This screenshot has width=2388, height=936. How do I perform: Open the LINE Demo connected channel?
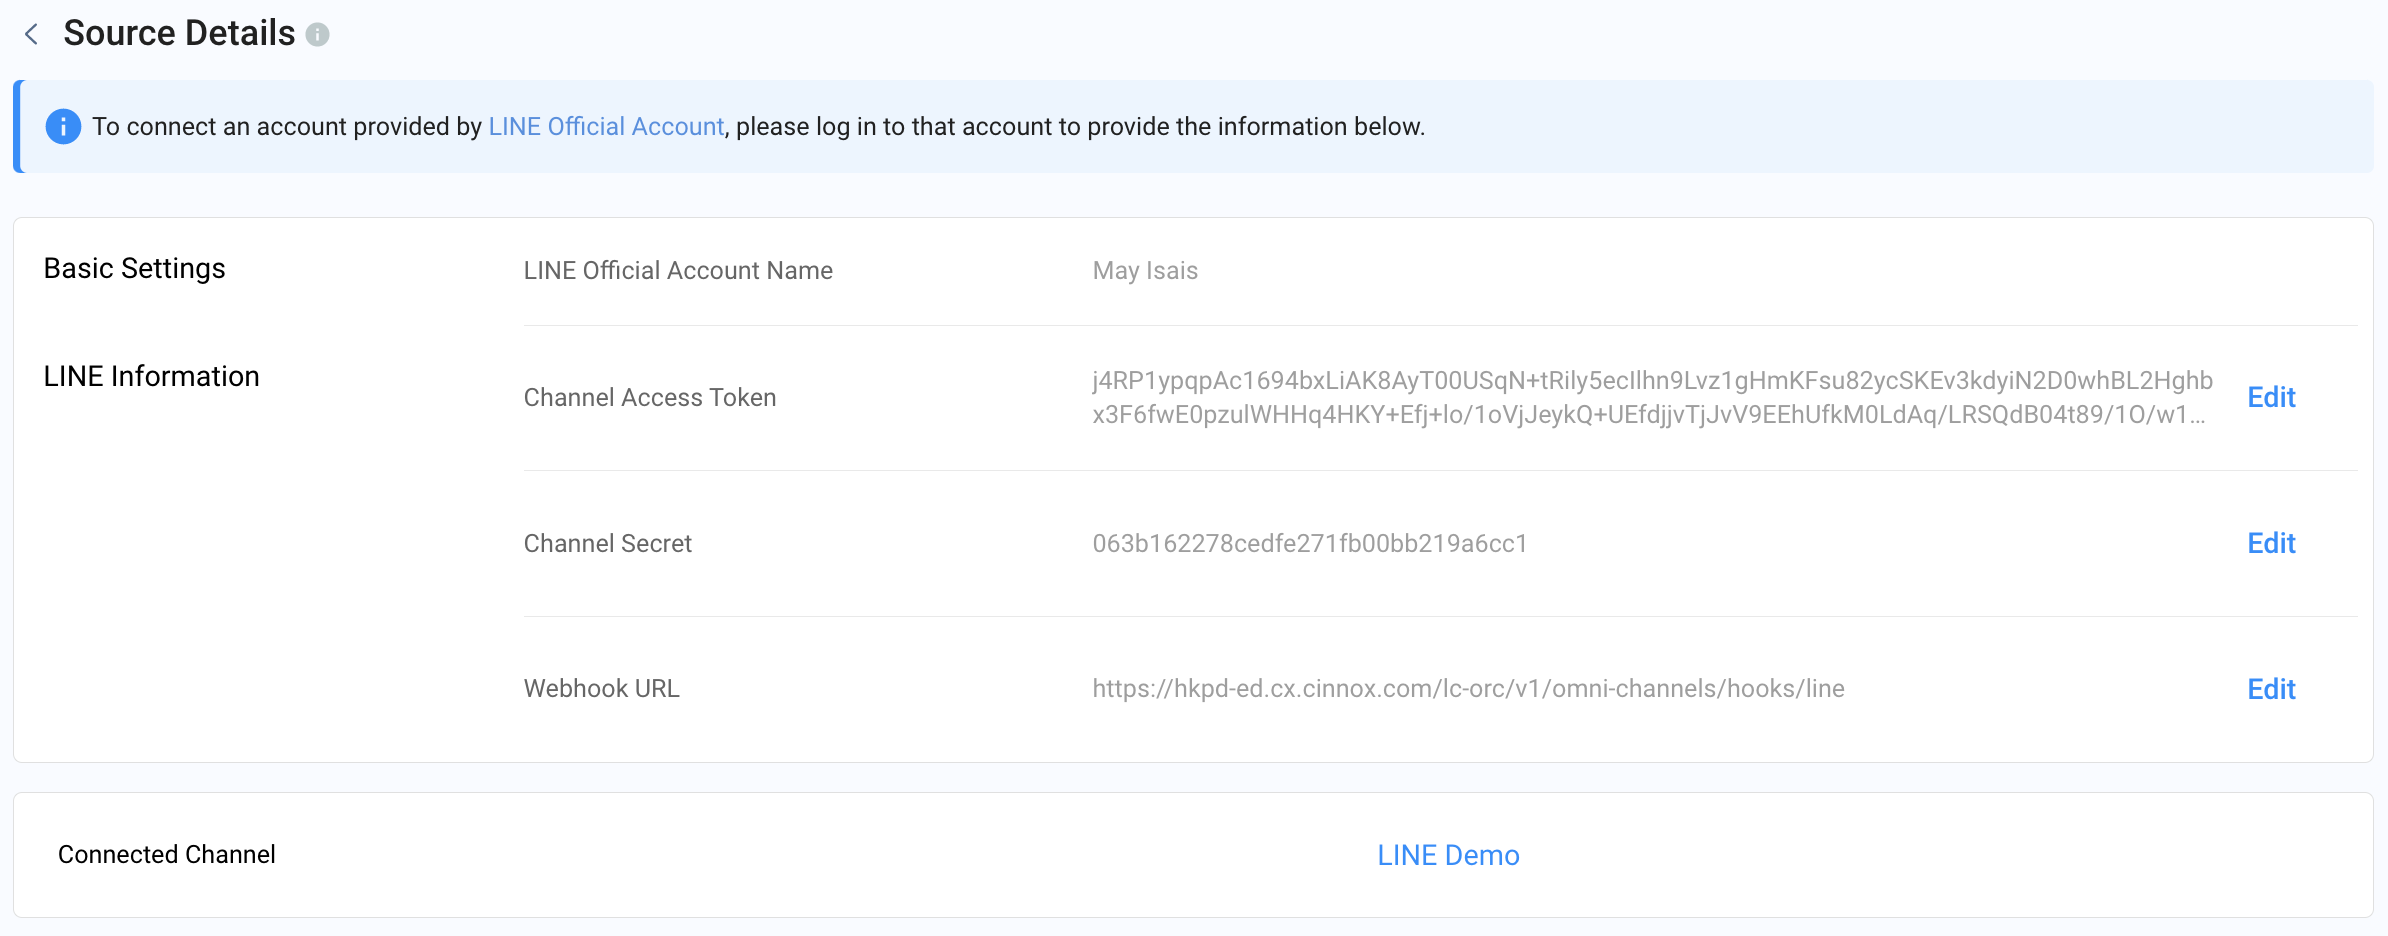click(1448, 855)
